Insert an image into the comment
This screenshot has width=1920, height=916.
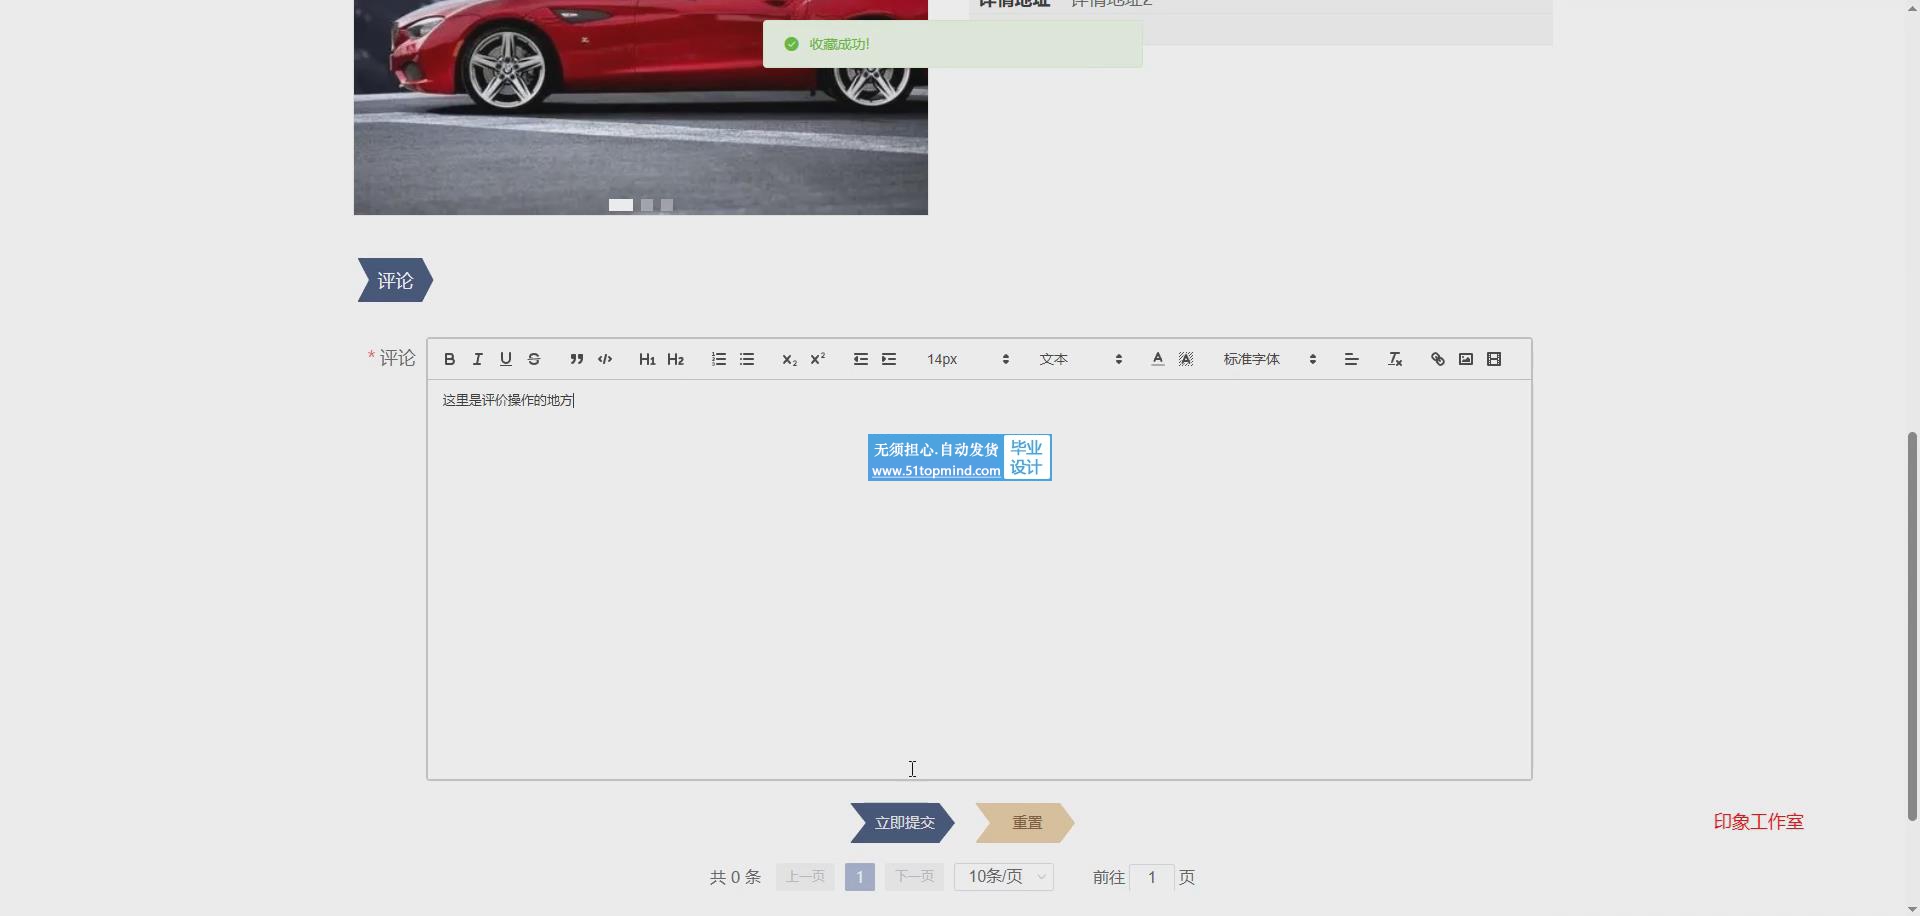(1466, 359)
